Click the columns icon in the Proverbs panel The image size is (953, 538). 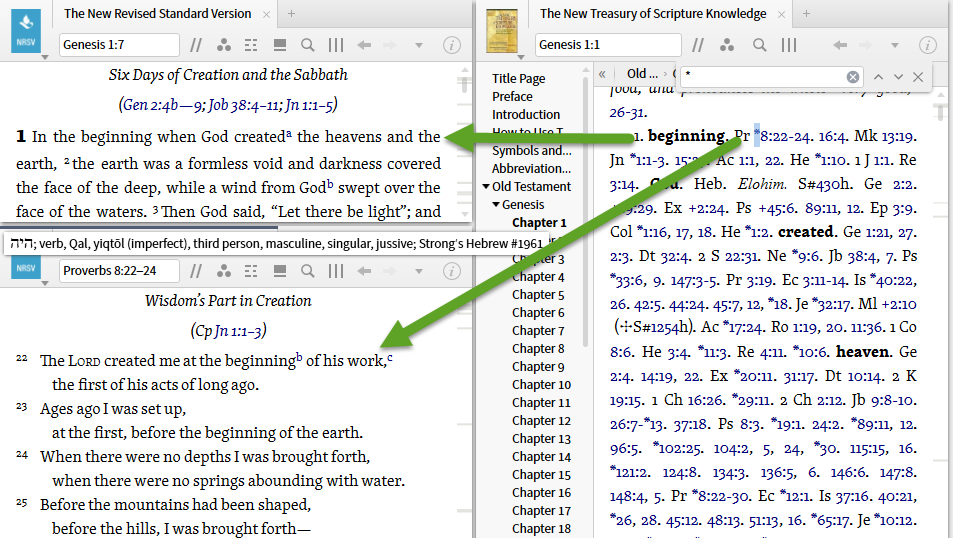coord(336,270)
